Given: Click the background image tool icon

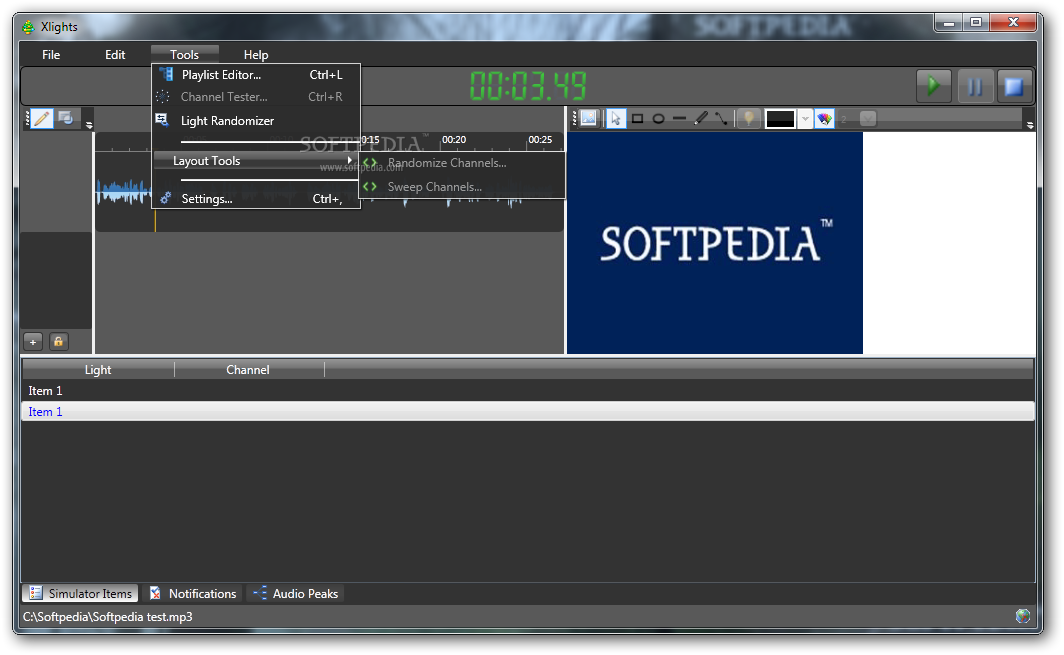Looking at the screenshot, I should coord(588,119).
